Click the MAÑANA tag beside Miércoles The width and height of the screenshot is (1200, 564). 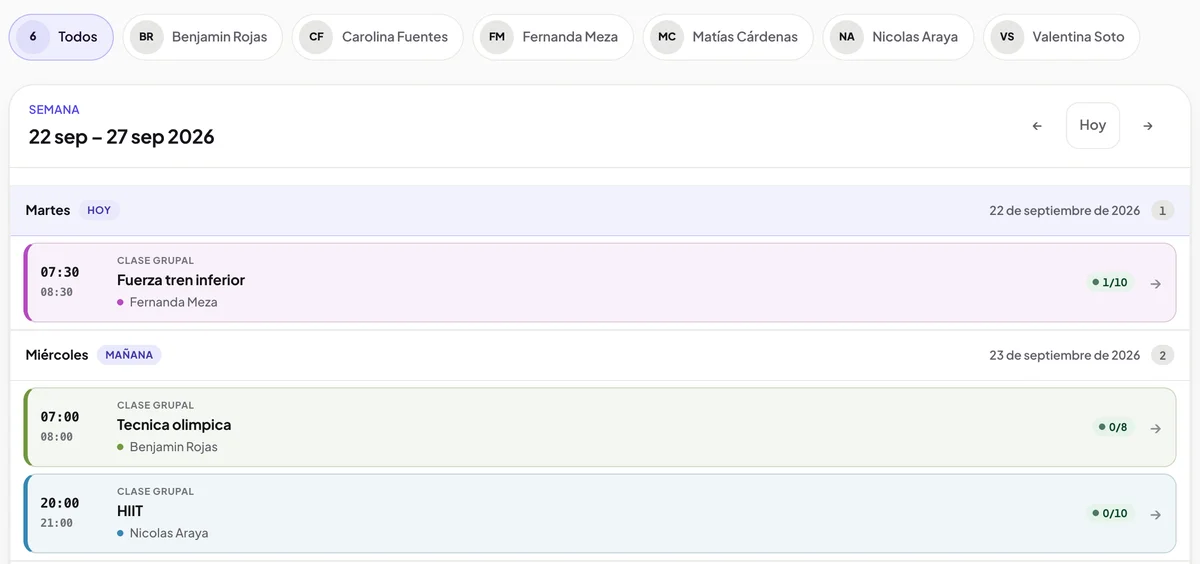[x=129, y=355]
